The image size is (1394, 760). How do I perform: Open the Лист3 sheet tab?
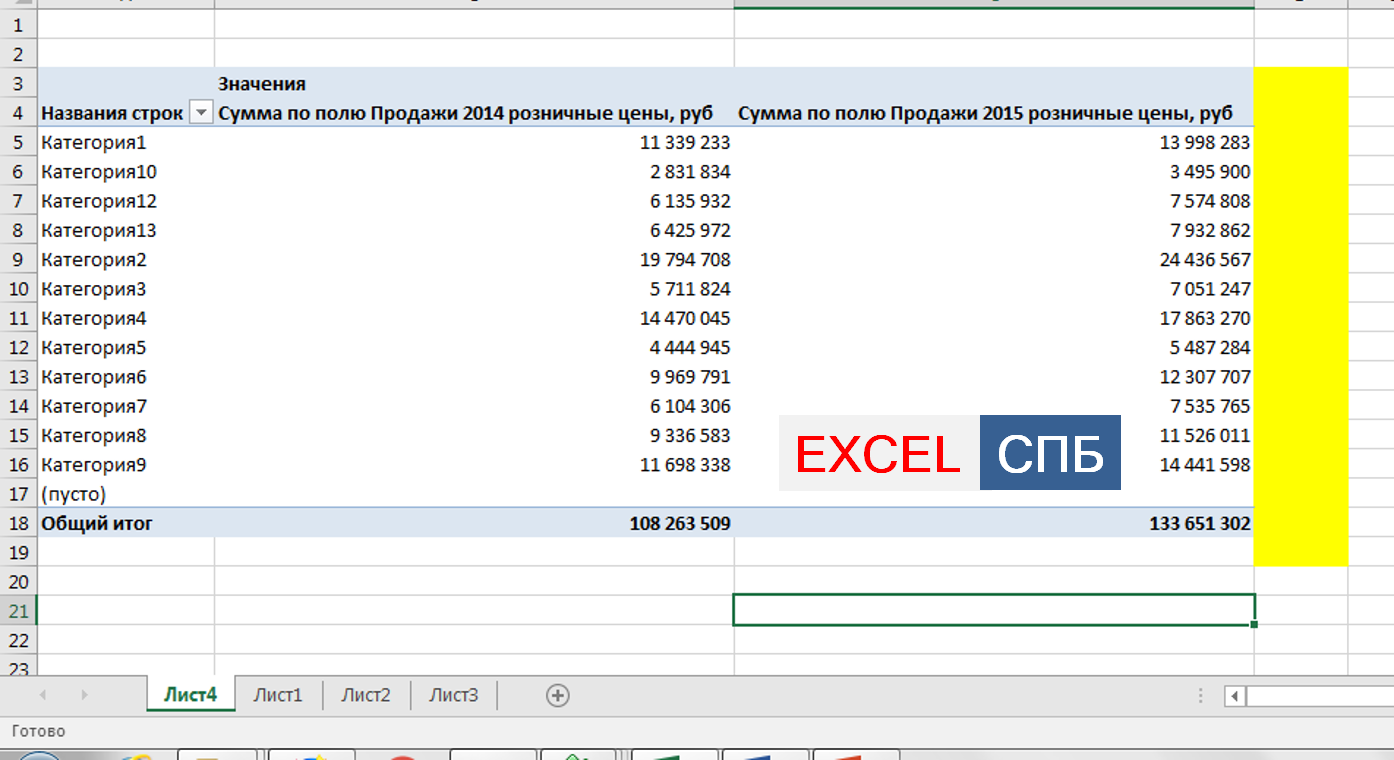(x=453, y=695)
